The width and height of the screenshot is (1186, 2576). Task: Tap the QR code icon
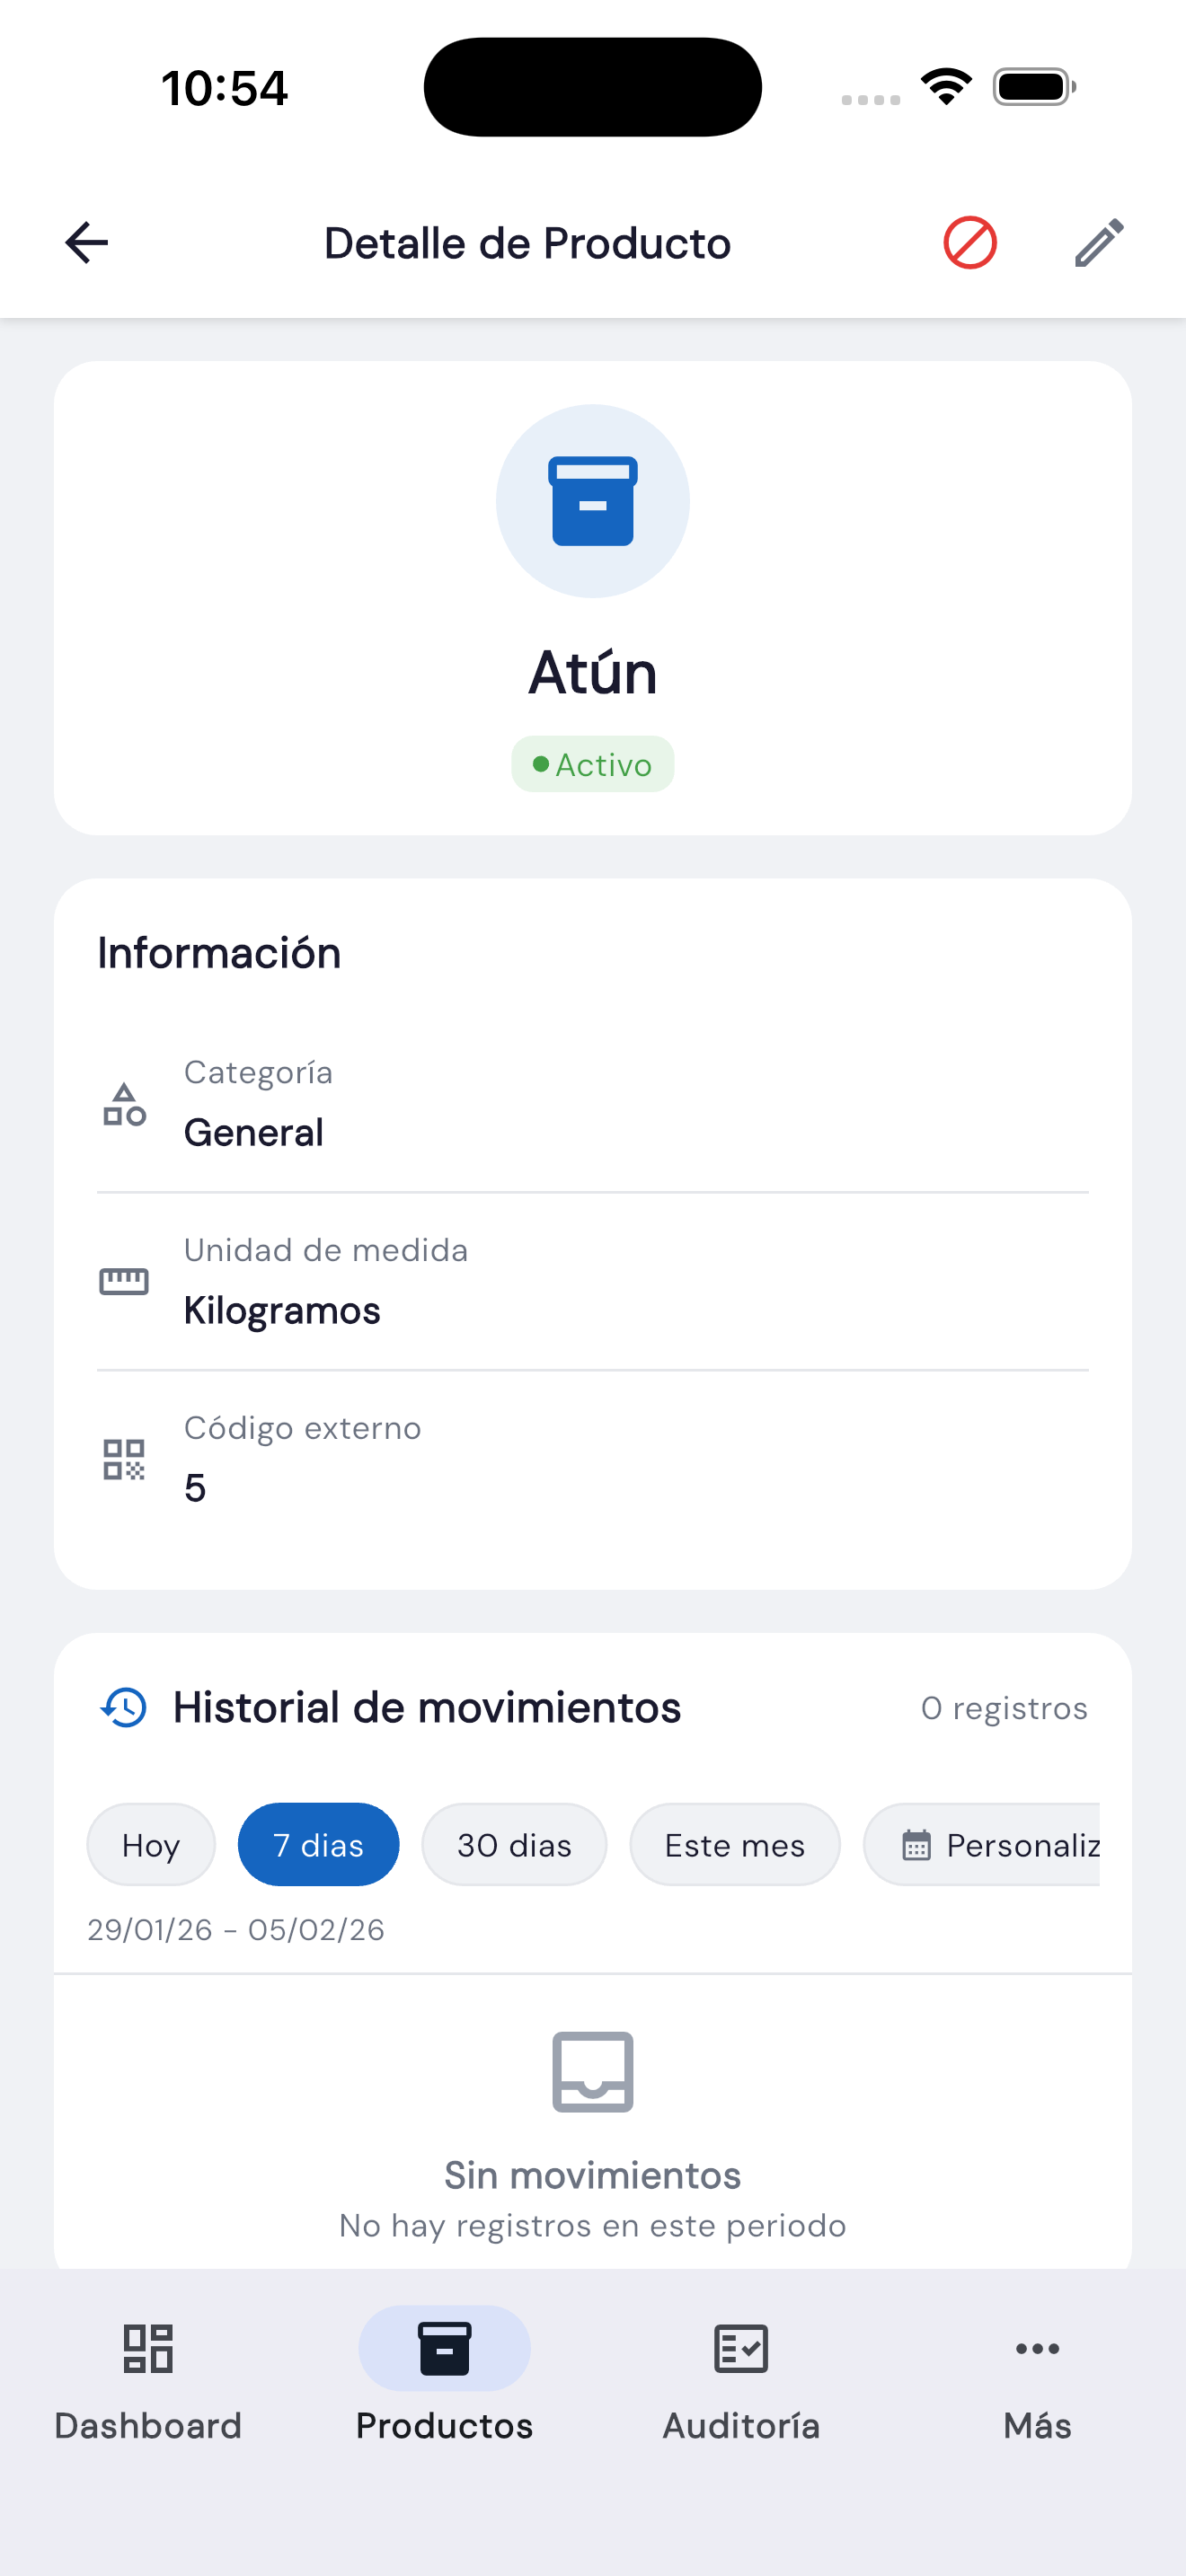tap(124, 1459)
